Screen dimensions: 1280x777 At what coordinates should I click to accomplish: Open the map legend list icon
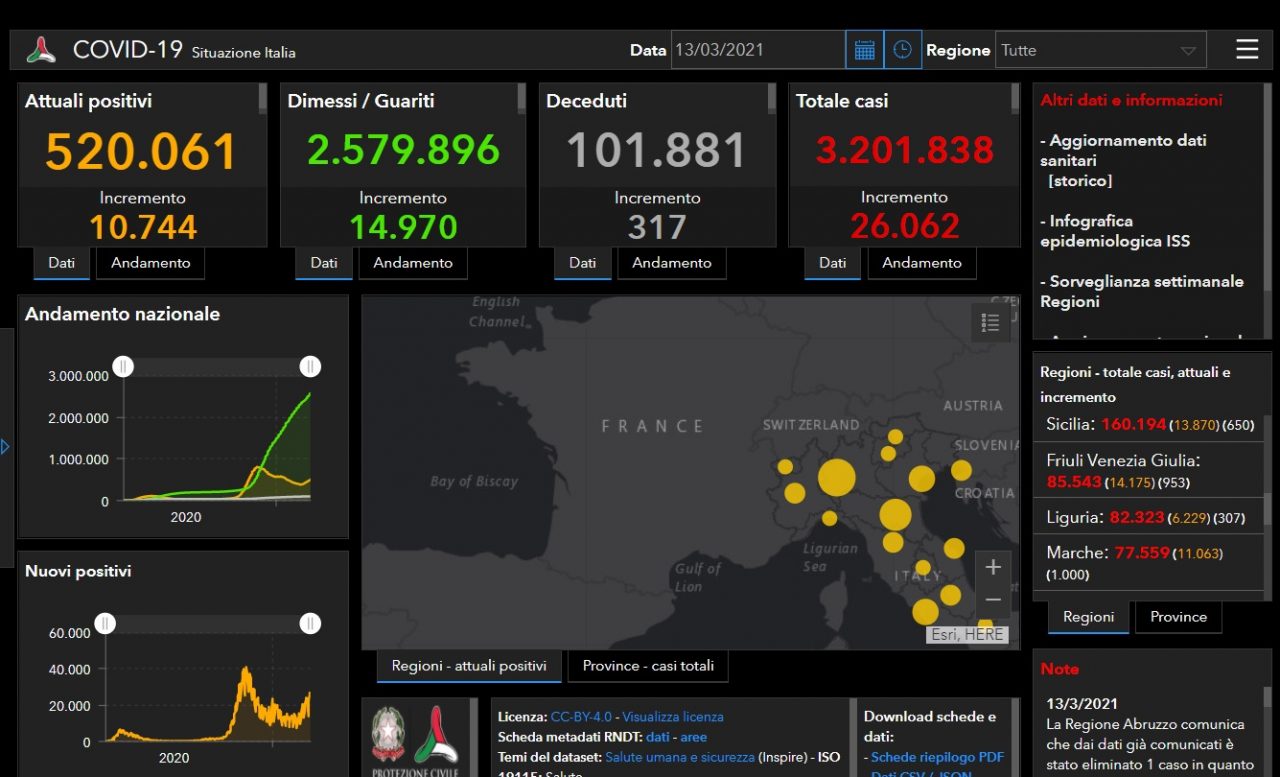[x=990, y=322]
